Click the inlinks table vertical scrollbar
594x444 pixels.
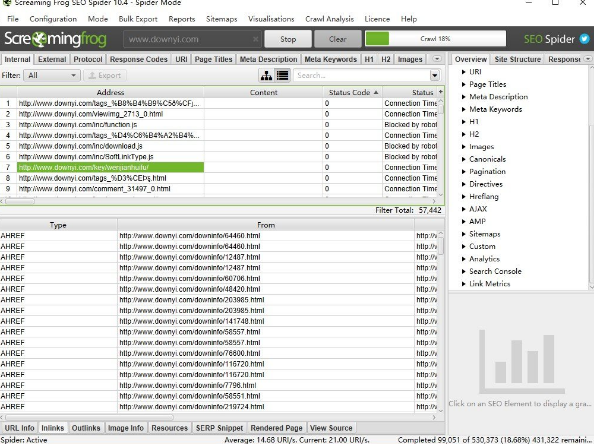(441, 246)
